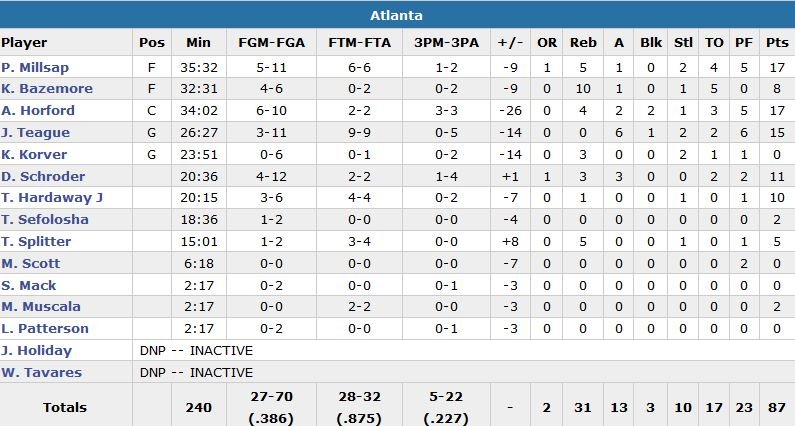Click the Pts column header

(777, 42)
